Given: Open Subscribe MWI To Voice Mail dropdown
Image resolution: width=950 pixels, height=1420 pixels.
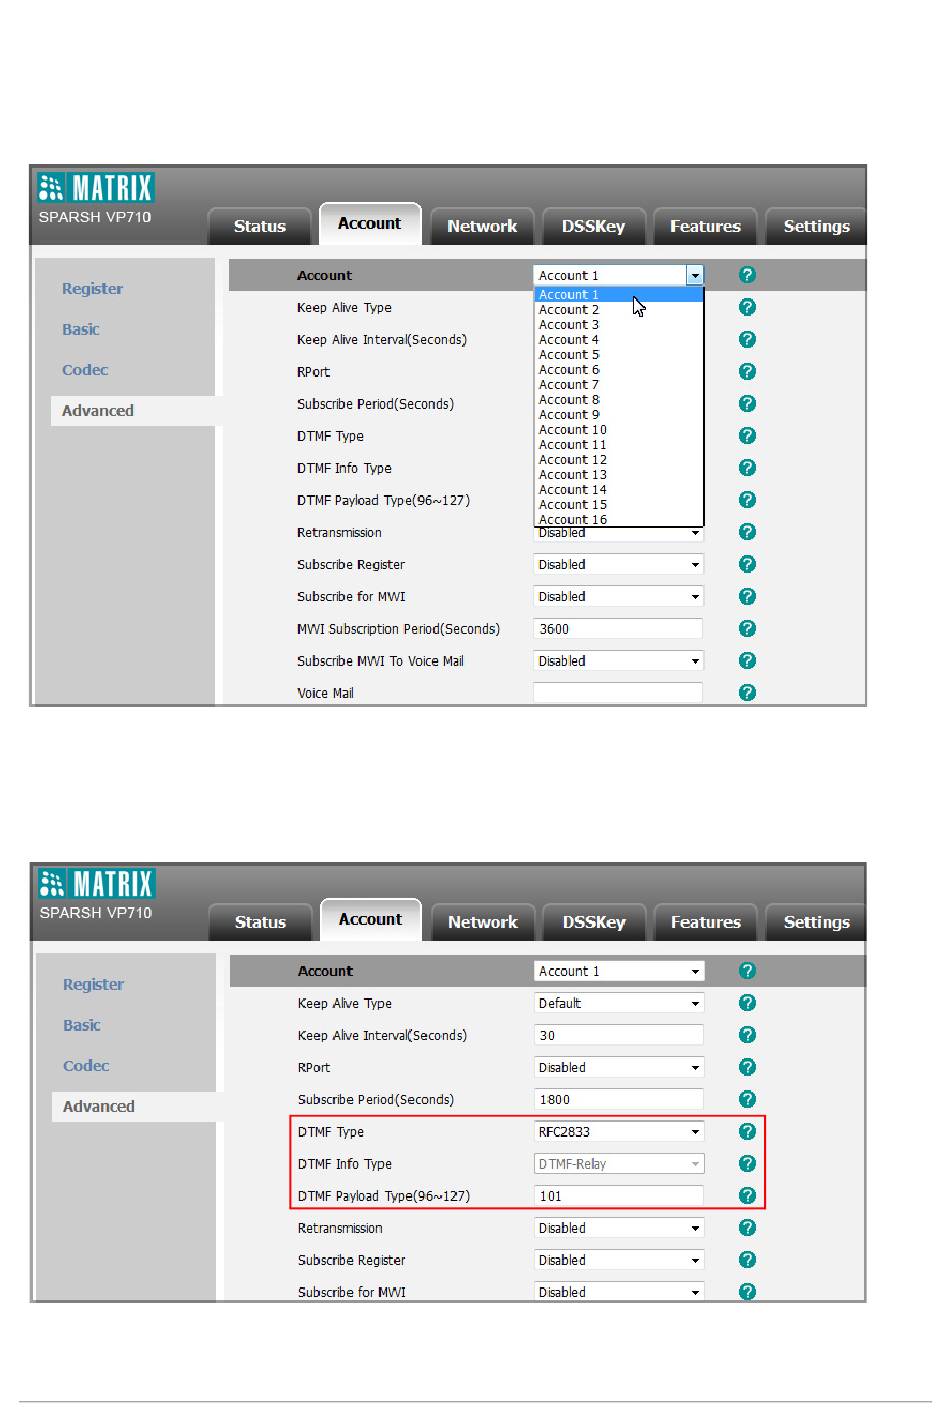Looking at the screenshot, I should click(619, 660).
